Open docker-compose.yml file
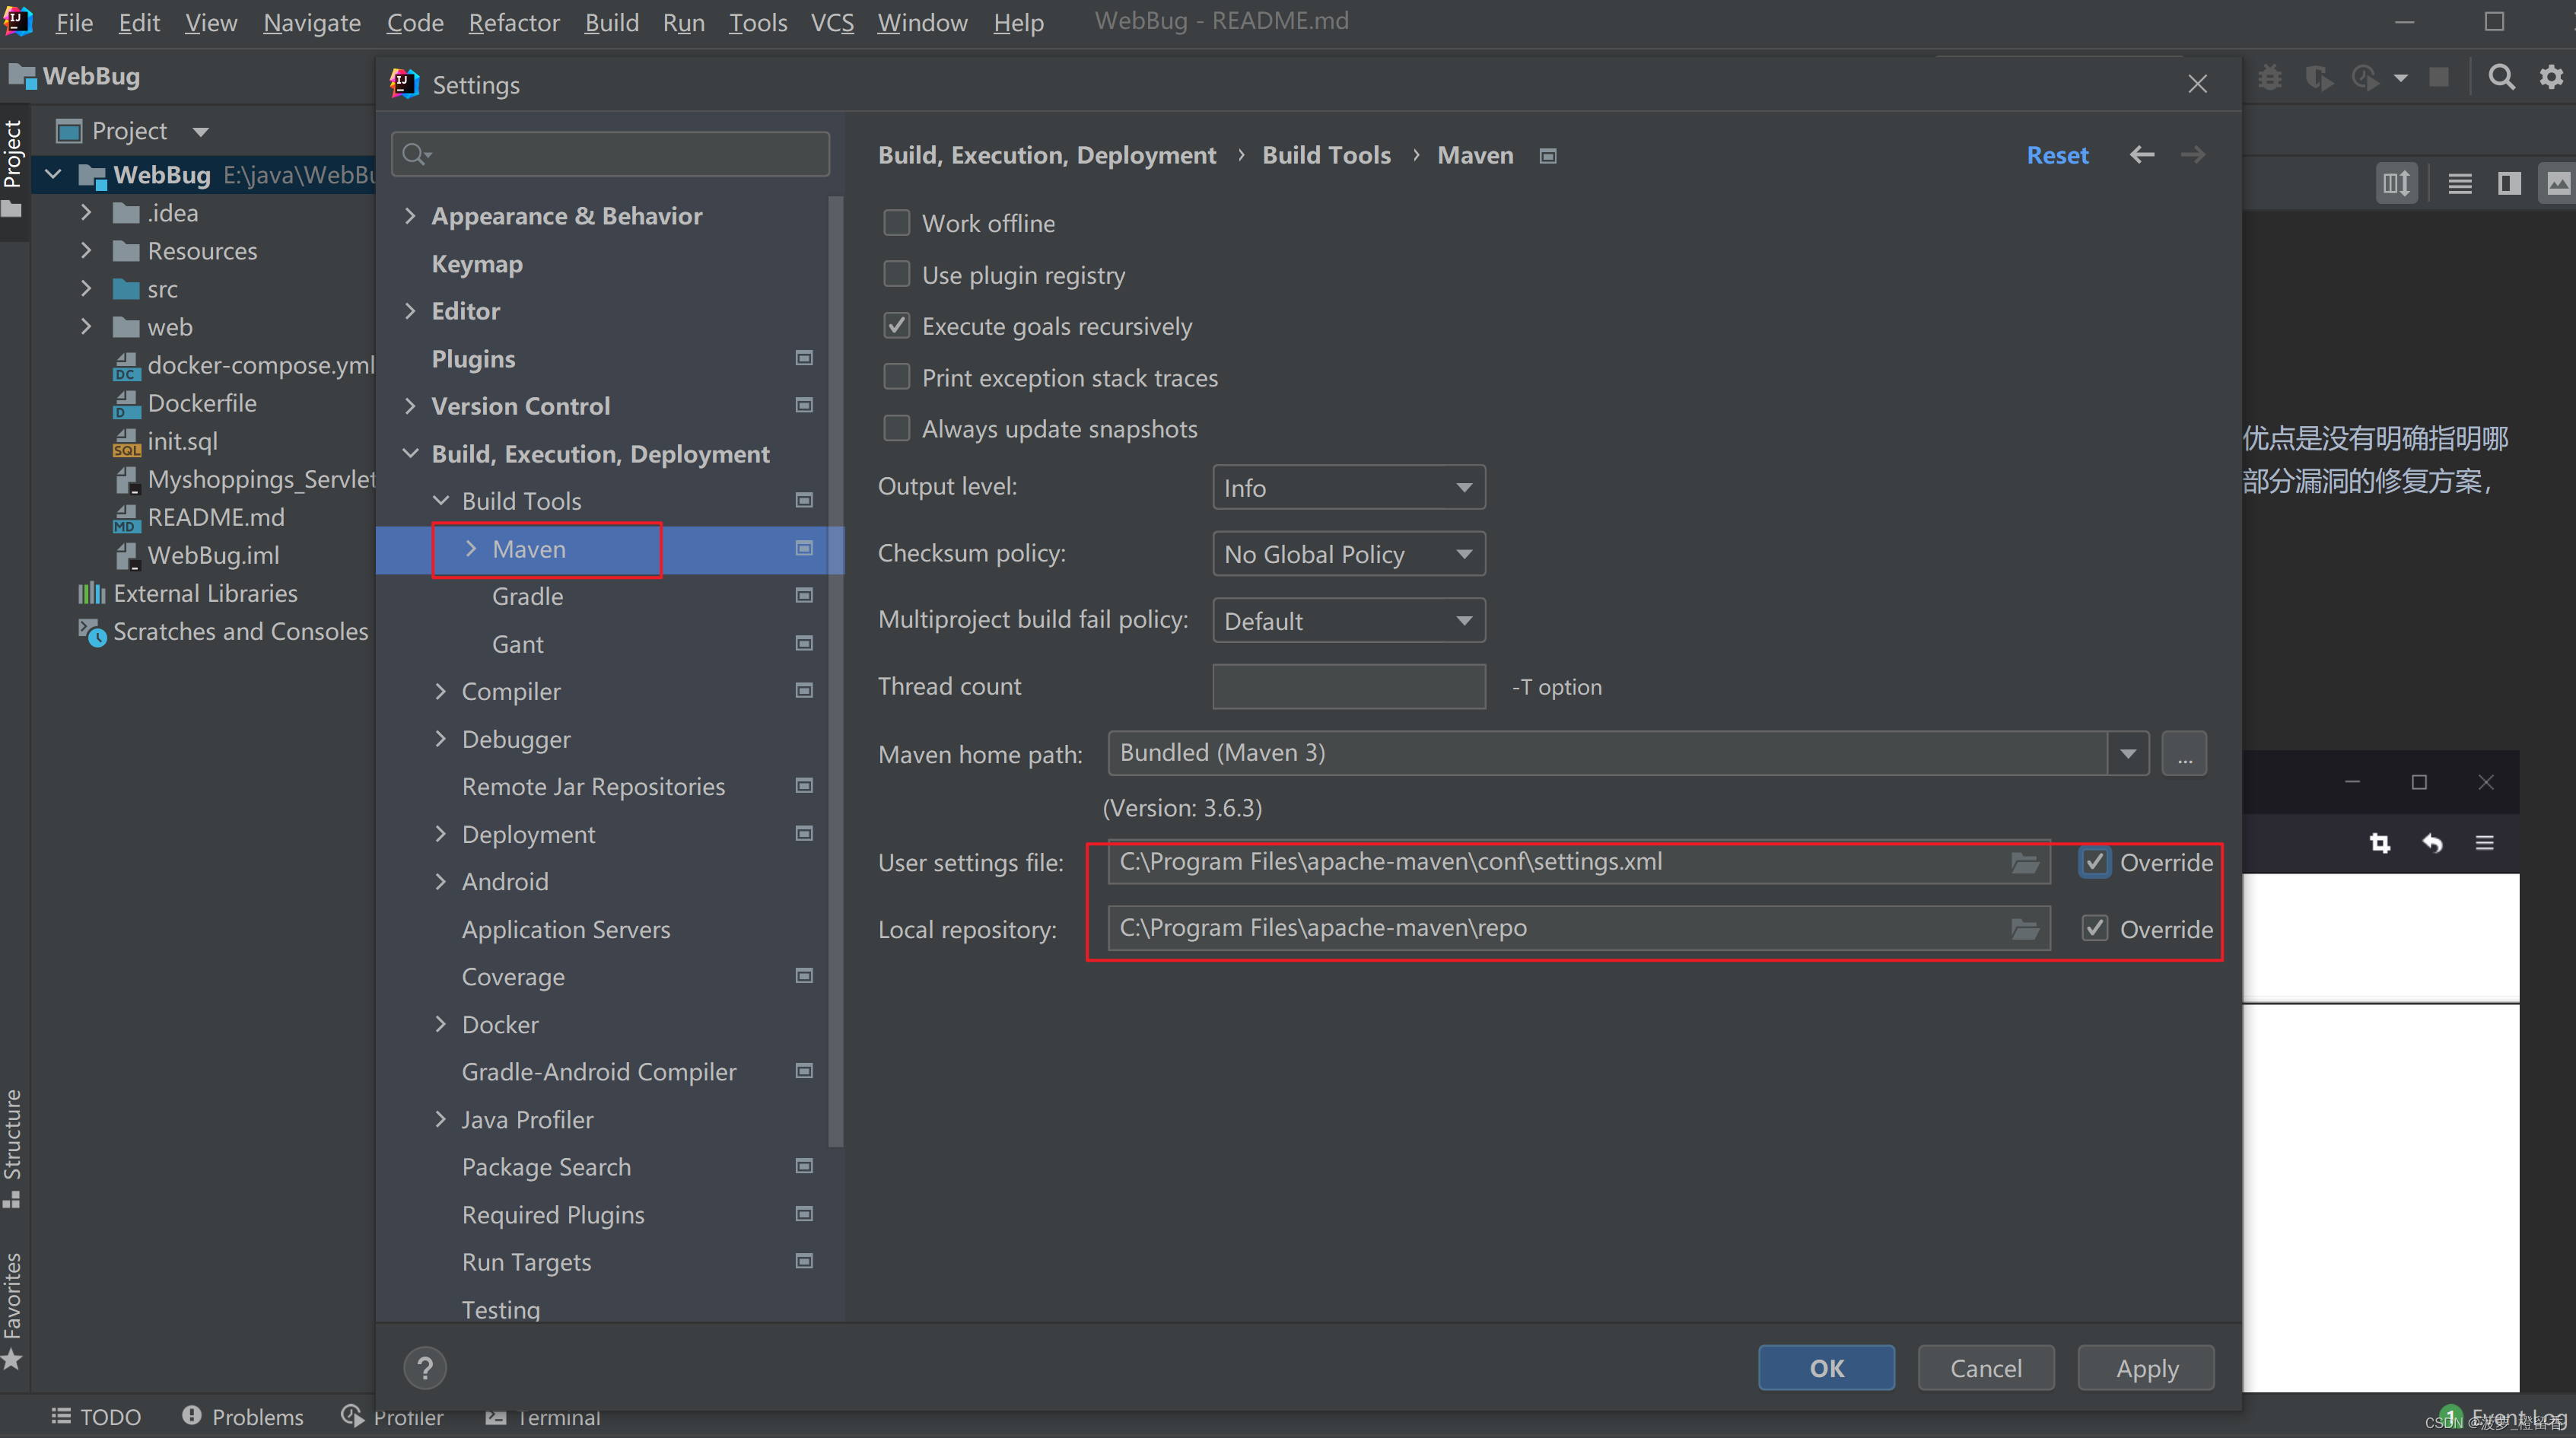Image resolution: width=2576 pixels, height=1438 pixels. pyautogui.click(x=260, y=365)
